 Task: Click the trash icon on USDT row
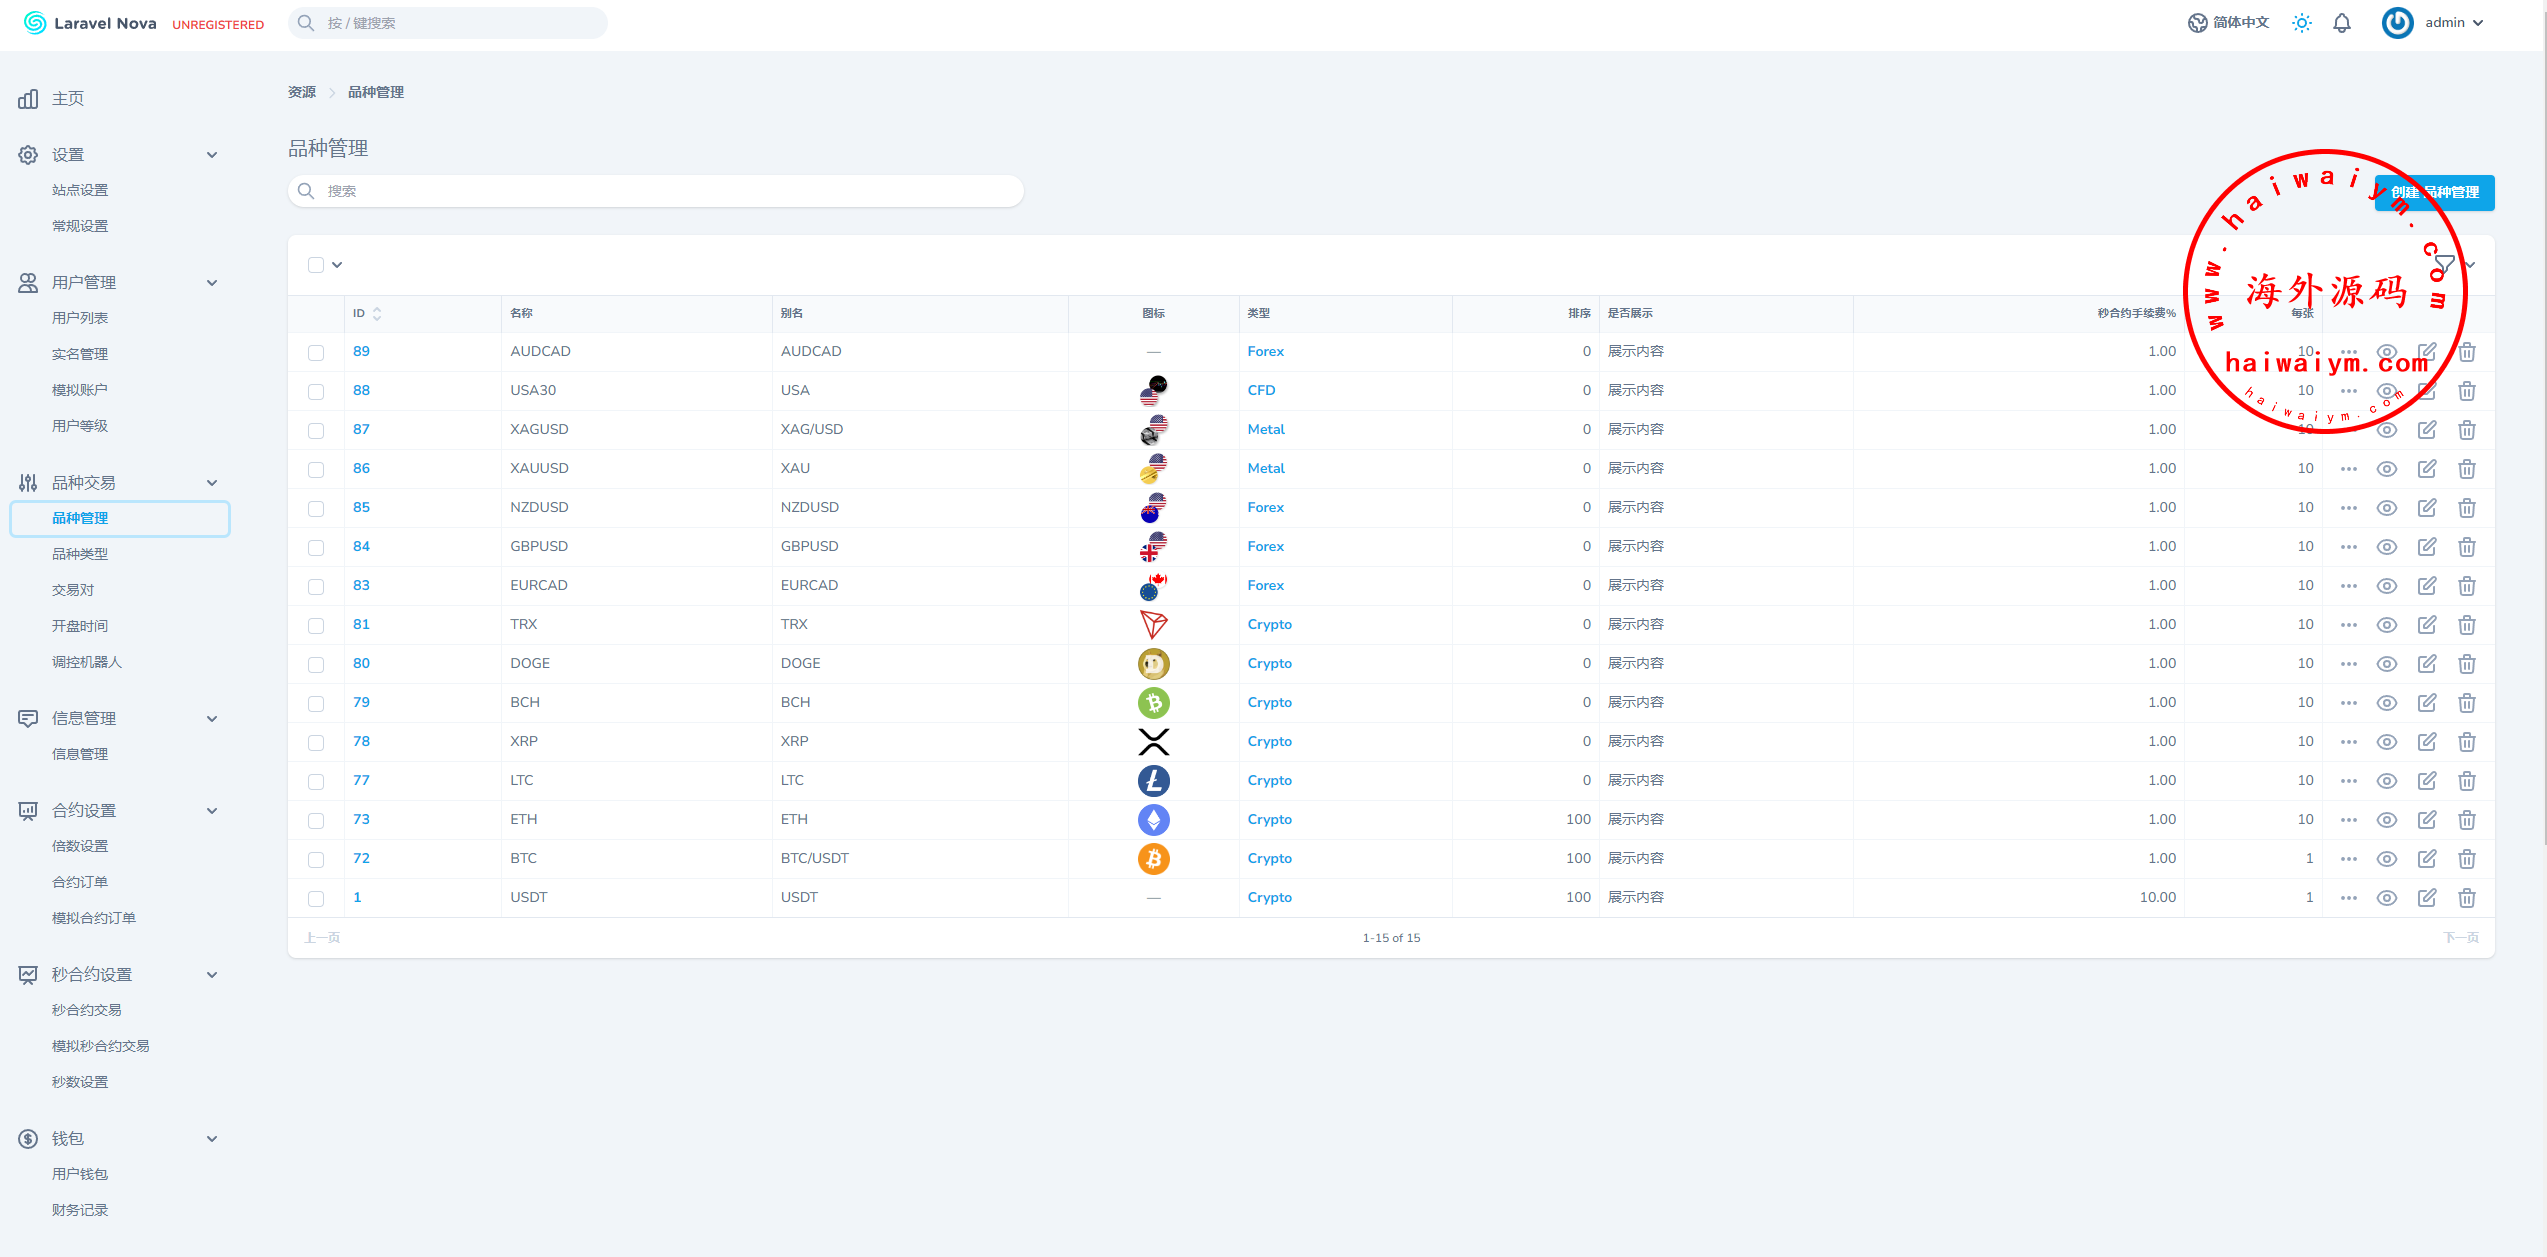[x=2466, y=898]
